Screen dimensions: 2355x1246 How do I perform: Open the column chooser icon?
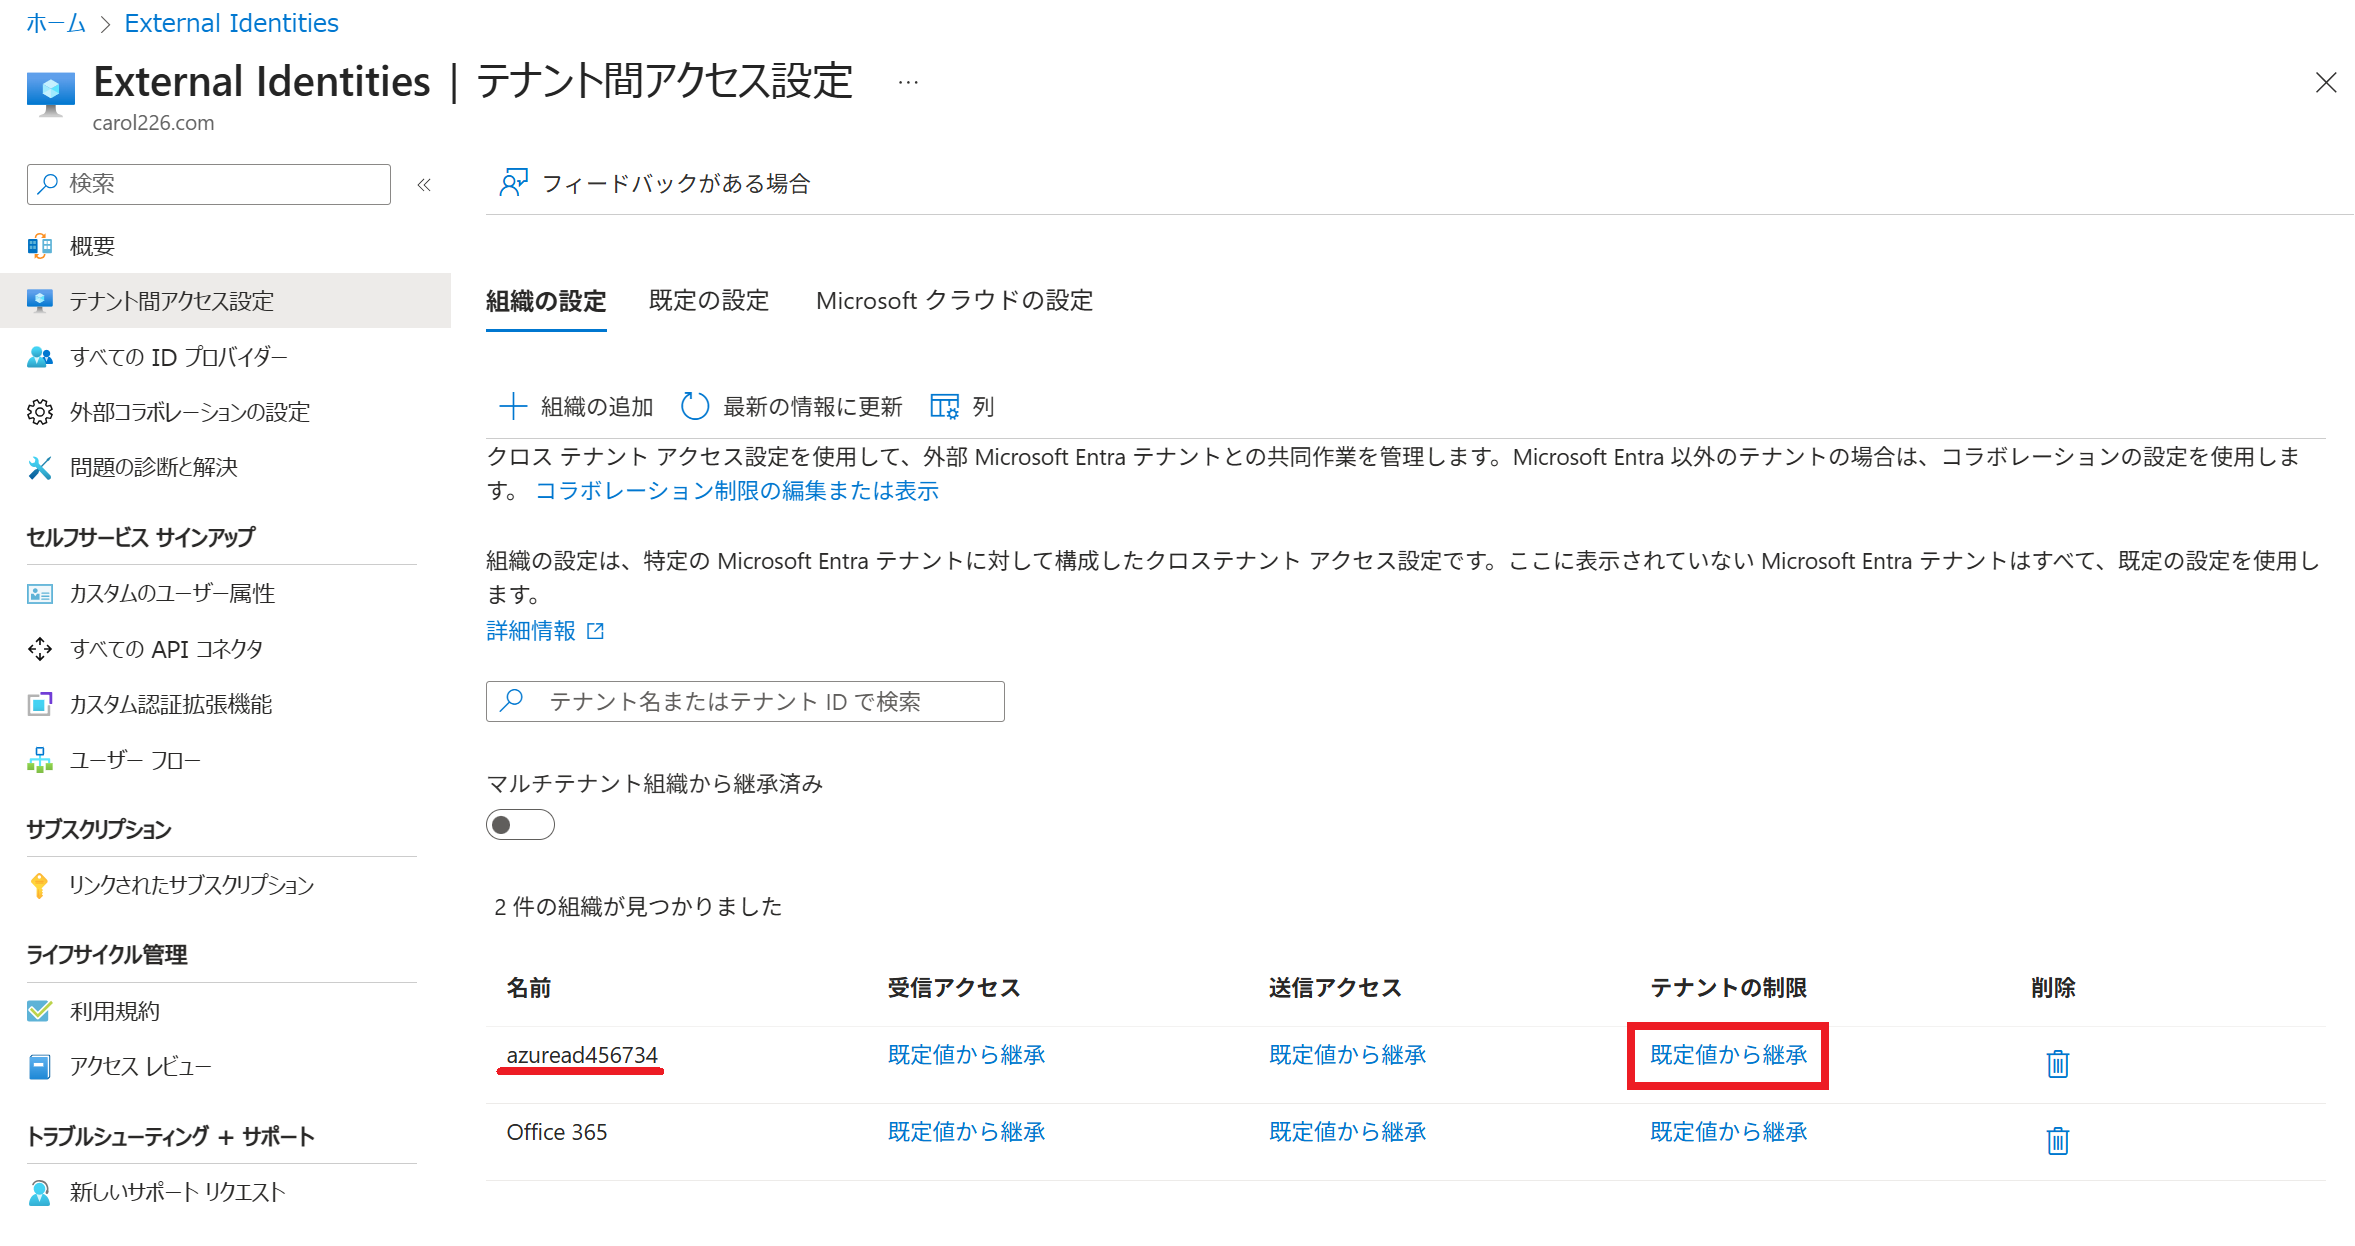(x=944, y=407)
